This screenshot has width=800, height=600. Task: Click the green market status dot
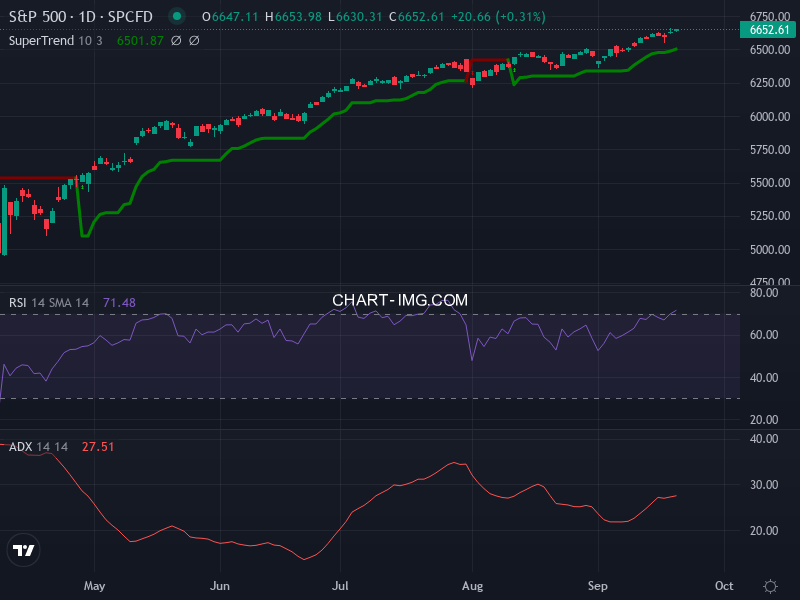[177, 17]
